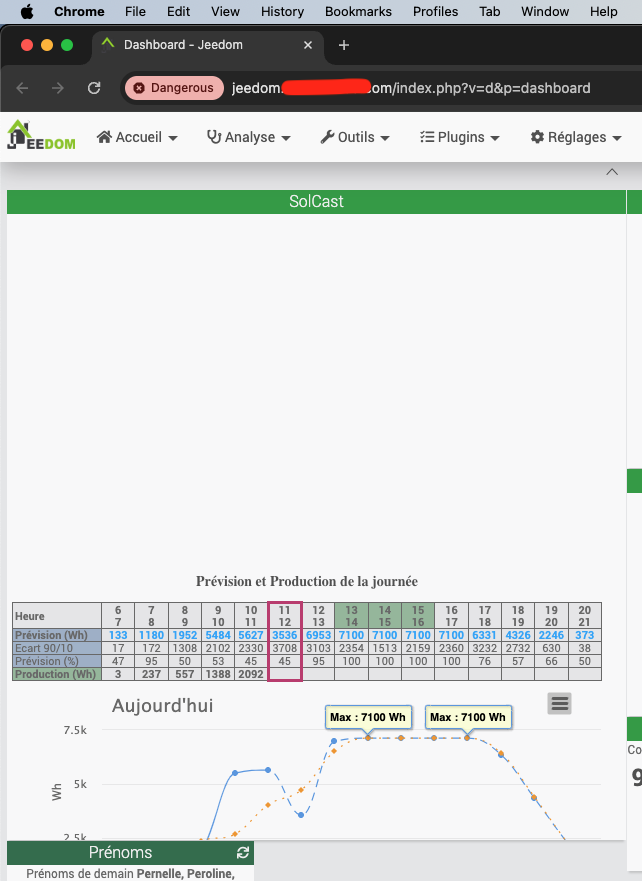
Task: Click the Prévision value 6953
Action: [318, 635]
